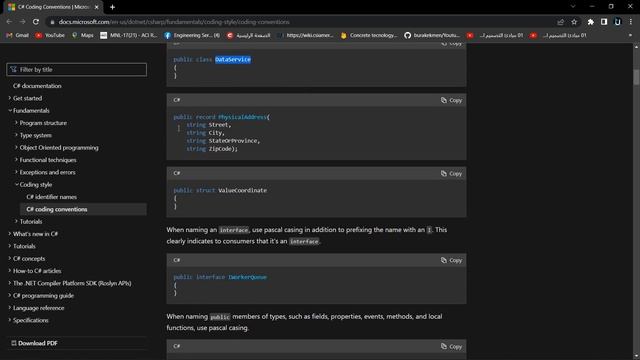Image resolution: width=640 pixels, height=360 pixels.
Task: Click the PhysicalAddress record name in code
Action: (242, 117)
